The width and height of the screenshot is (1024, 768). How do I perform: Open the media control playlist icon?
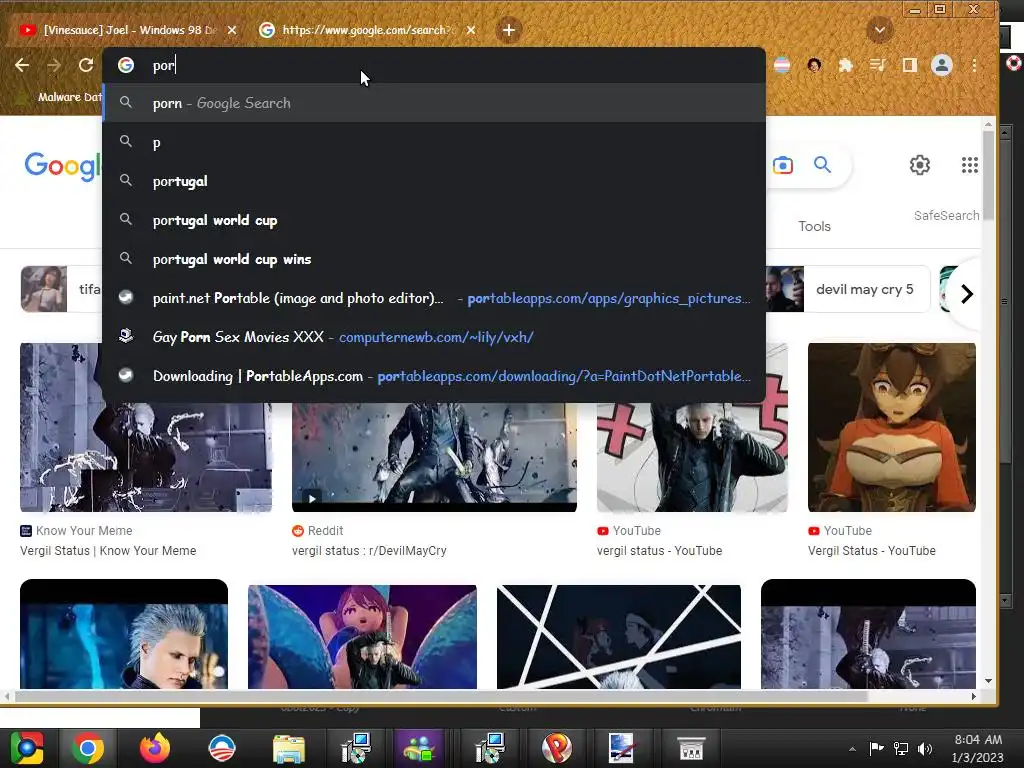[x=878, y=65]
